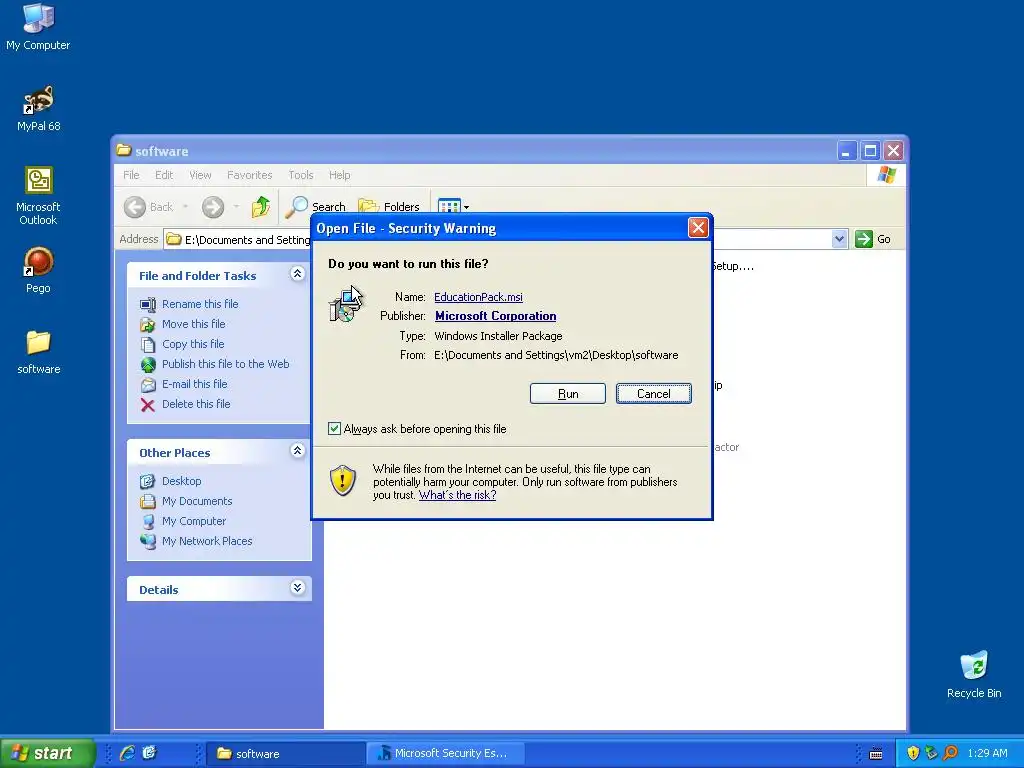
Task: Select the software folder on desktop
Action: point(39,353)
